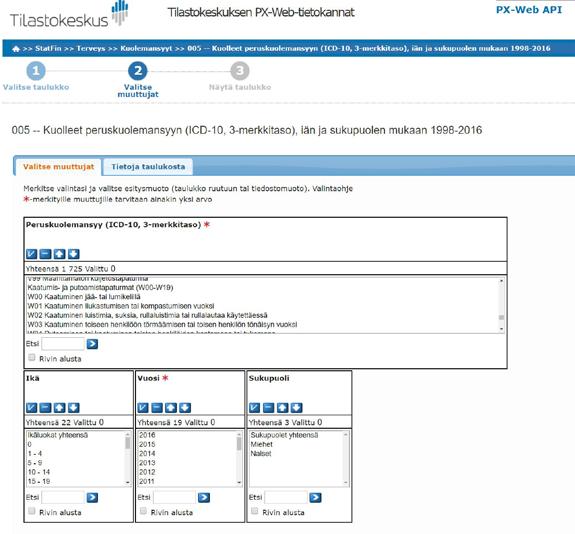Open Terveys in the breadcrumb

[91, 48]
